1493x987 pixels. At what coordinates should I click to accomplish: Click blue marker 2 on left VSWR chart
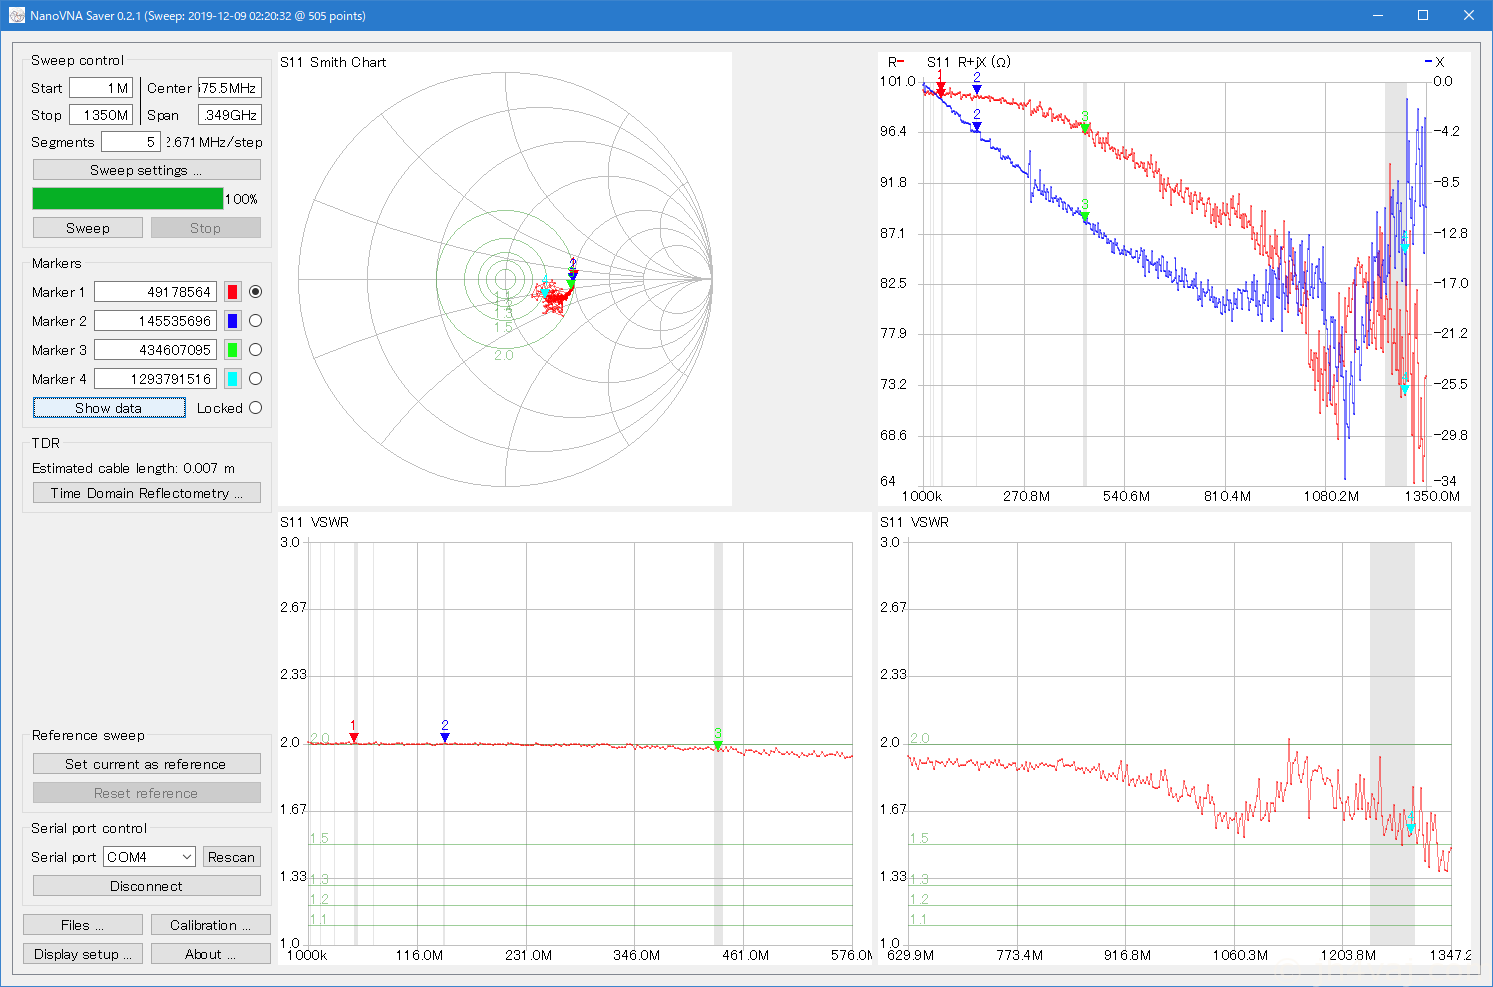(x=445, y=737)
